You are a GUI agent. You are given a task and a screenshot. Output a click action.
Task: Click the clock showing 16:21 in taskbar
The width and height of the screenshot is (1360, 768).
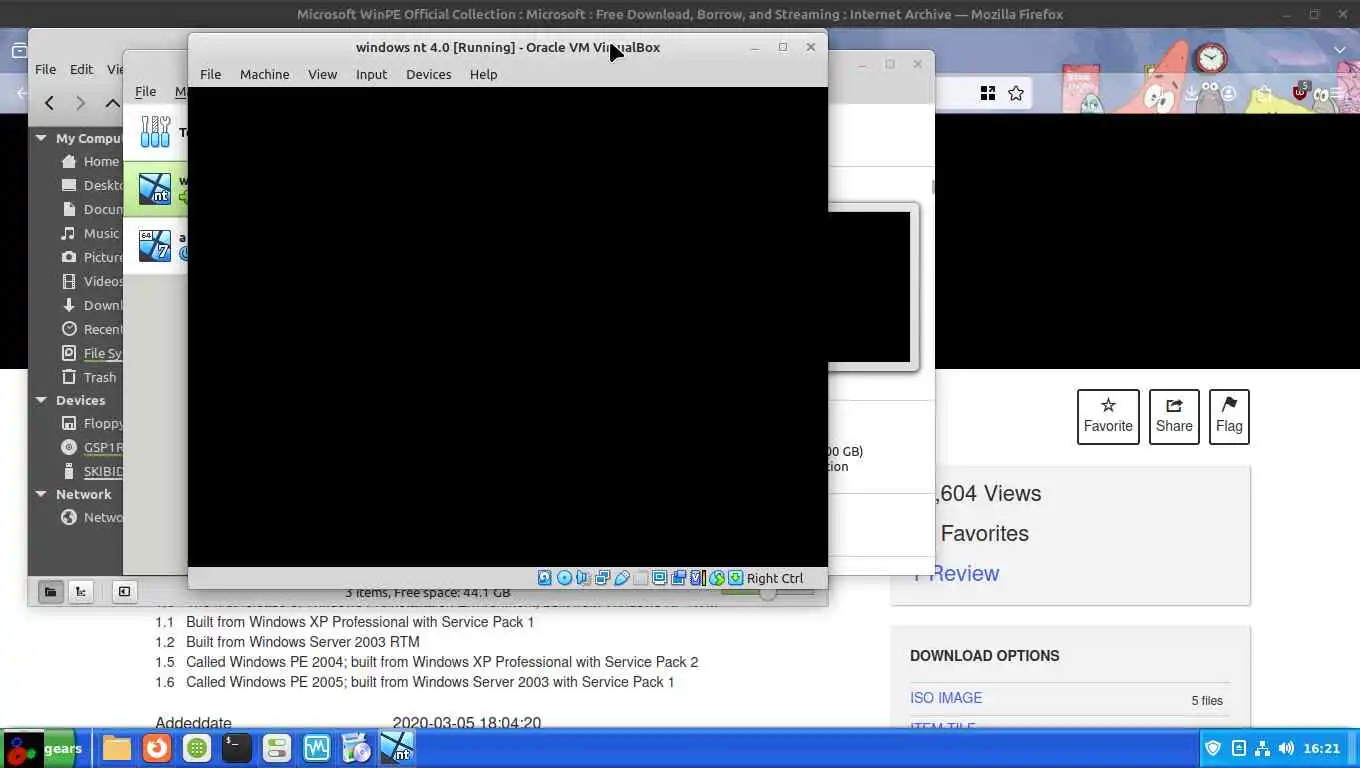(1321, 748)
